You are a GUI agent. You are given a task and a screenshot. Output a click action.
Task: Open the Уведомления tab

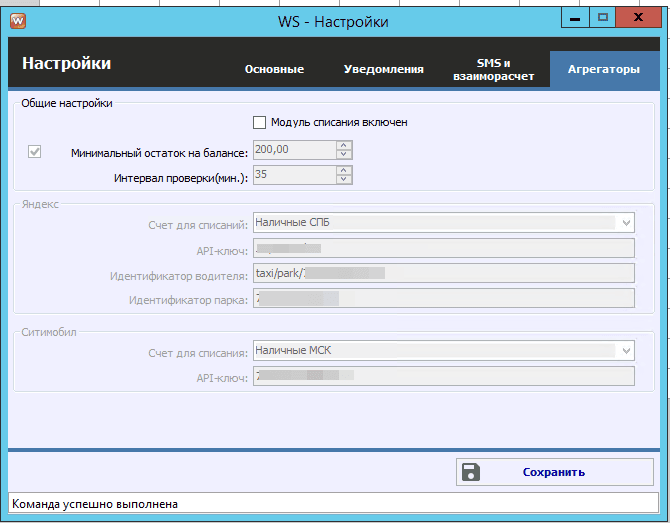pyautogui.click(x=384, y=70)
